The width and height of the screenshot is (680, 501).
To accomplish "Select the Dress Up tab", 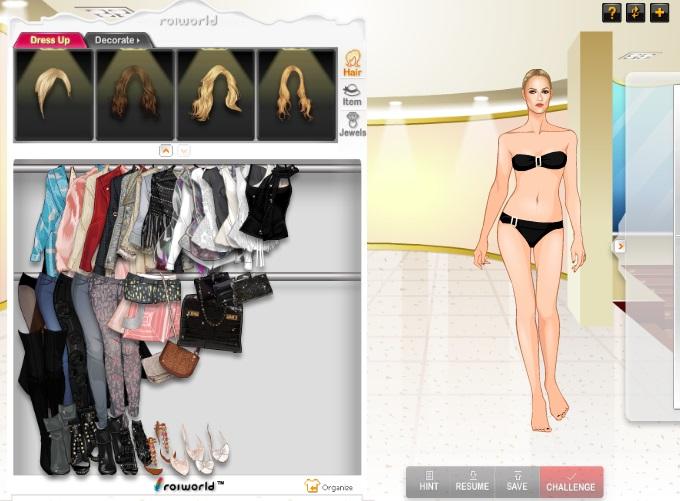I will click(x=49, y=40).
